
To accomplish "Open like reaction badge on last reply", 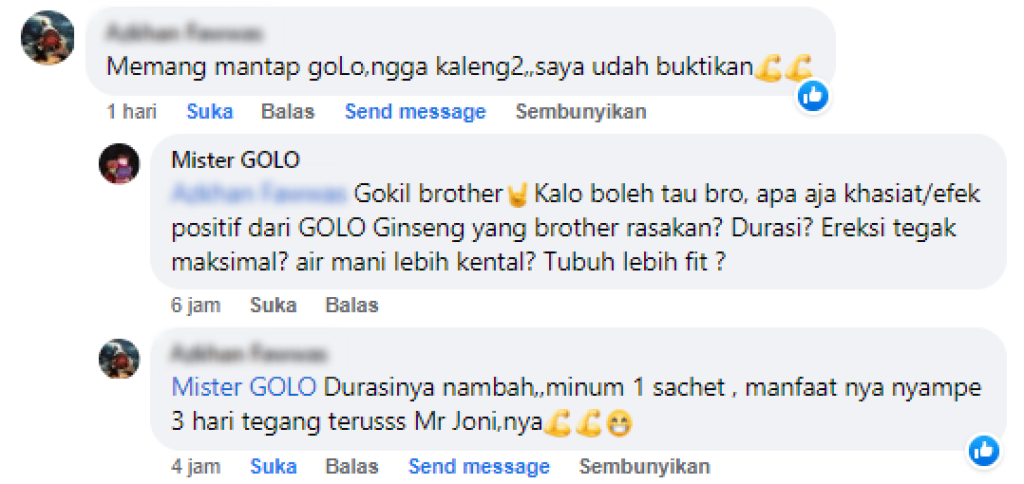I will [984, 451].
